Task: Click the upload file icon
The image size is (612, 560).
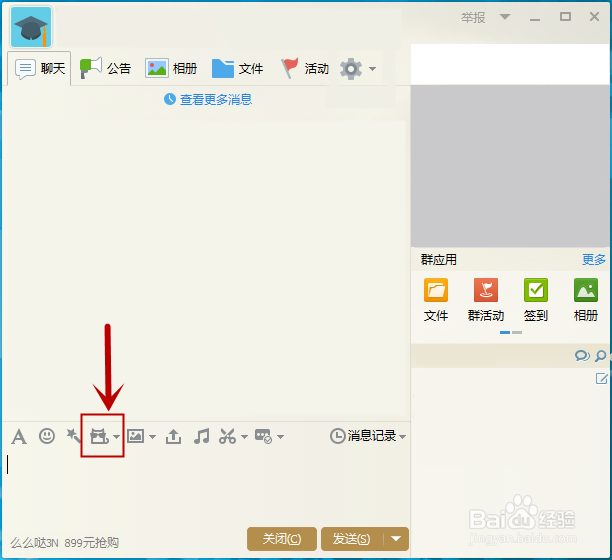Action: click(x=173, y=436)
